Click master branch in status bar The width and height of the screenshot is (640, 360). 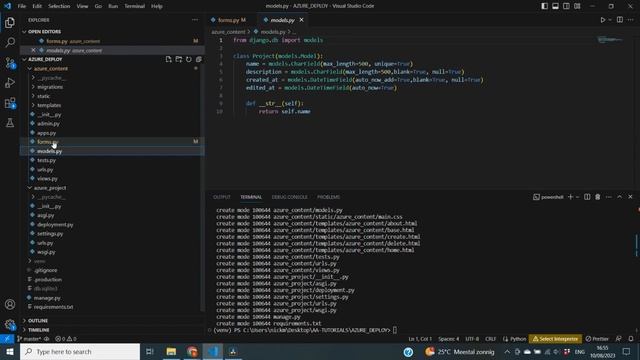tap(29, 339)
